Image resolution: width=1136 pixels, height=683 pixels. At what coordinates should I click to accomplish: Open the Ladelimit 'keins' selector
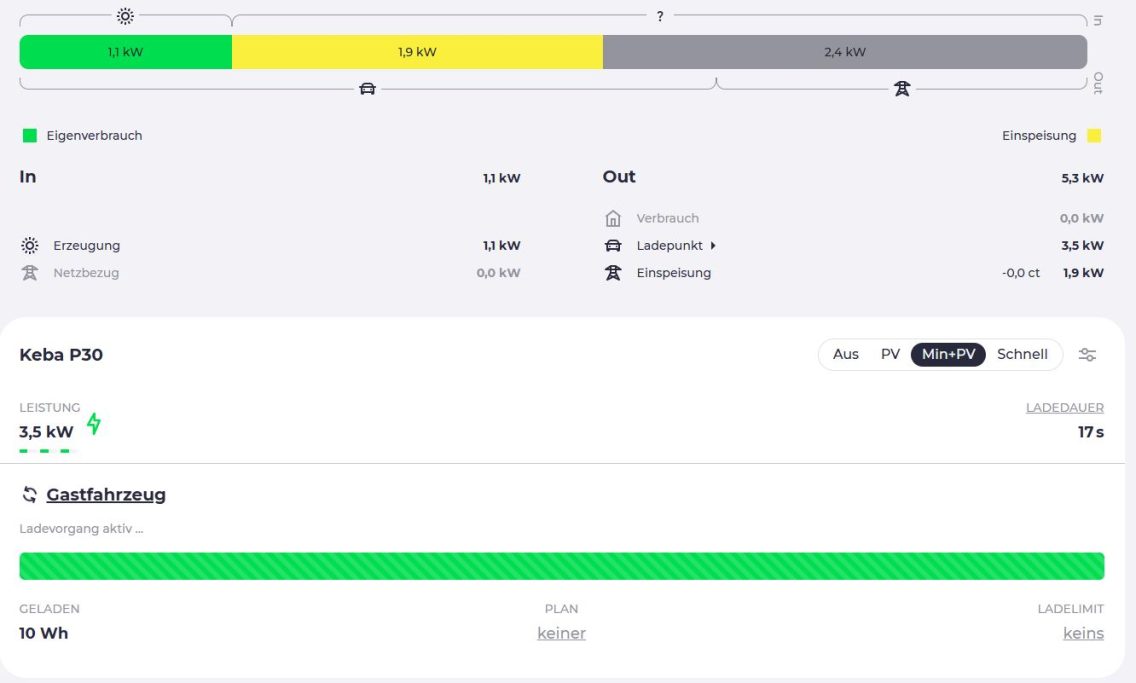tap(1083, 633)
